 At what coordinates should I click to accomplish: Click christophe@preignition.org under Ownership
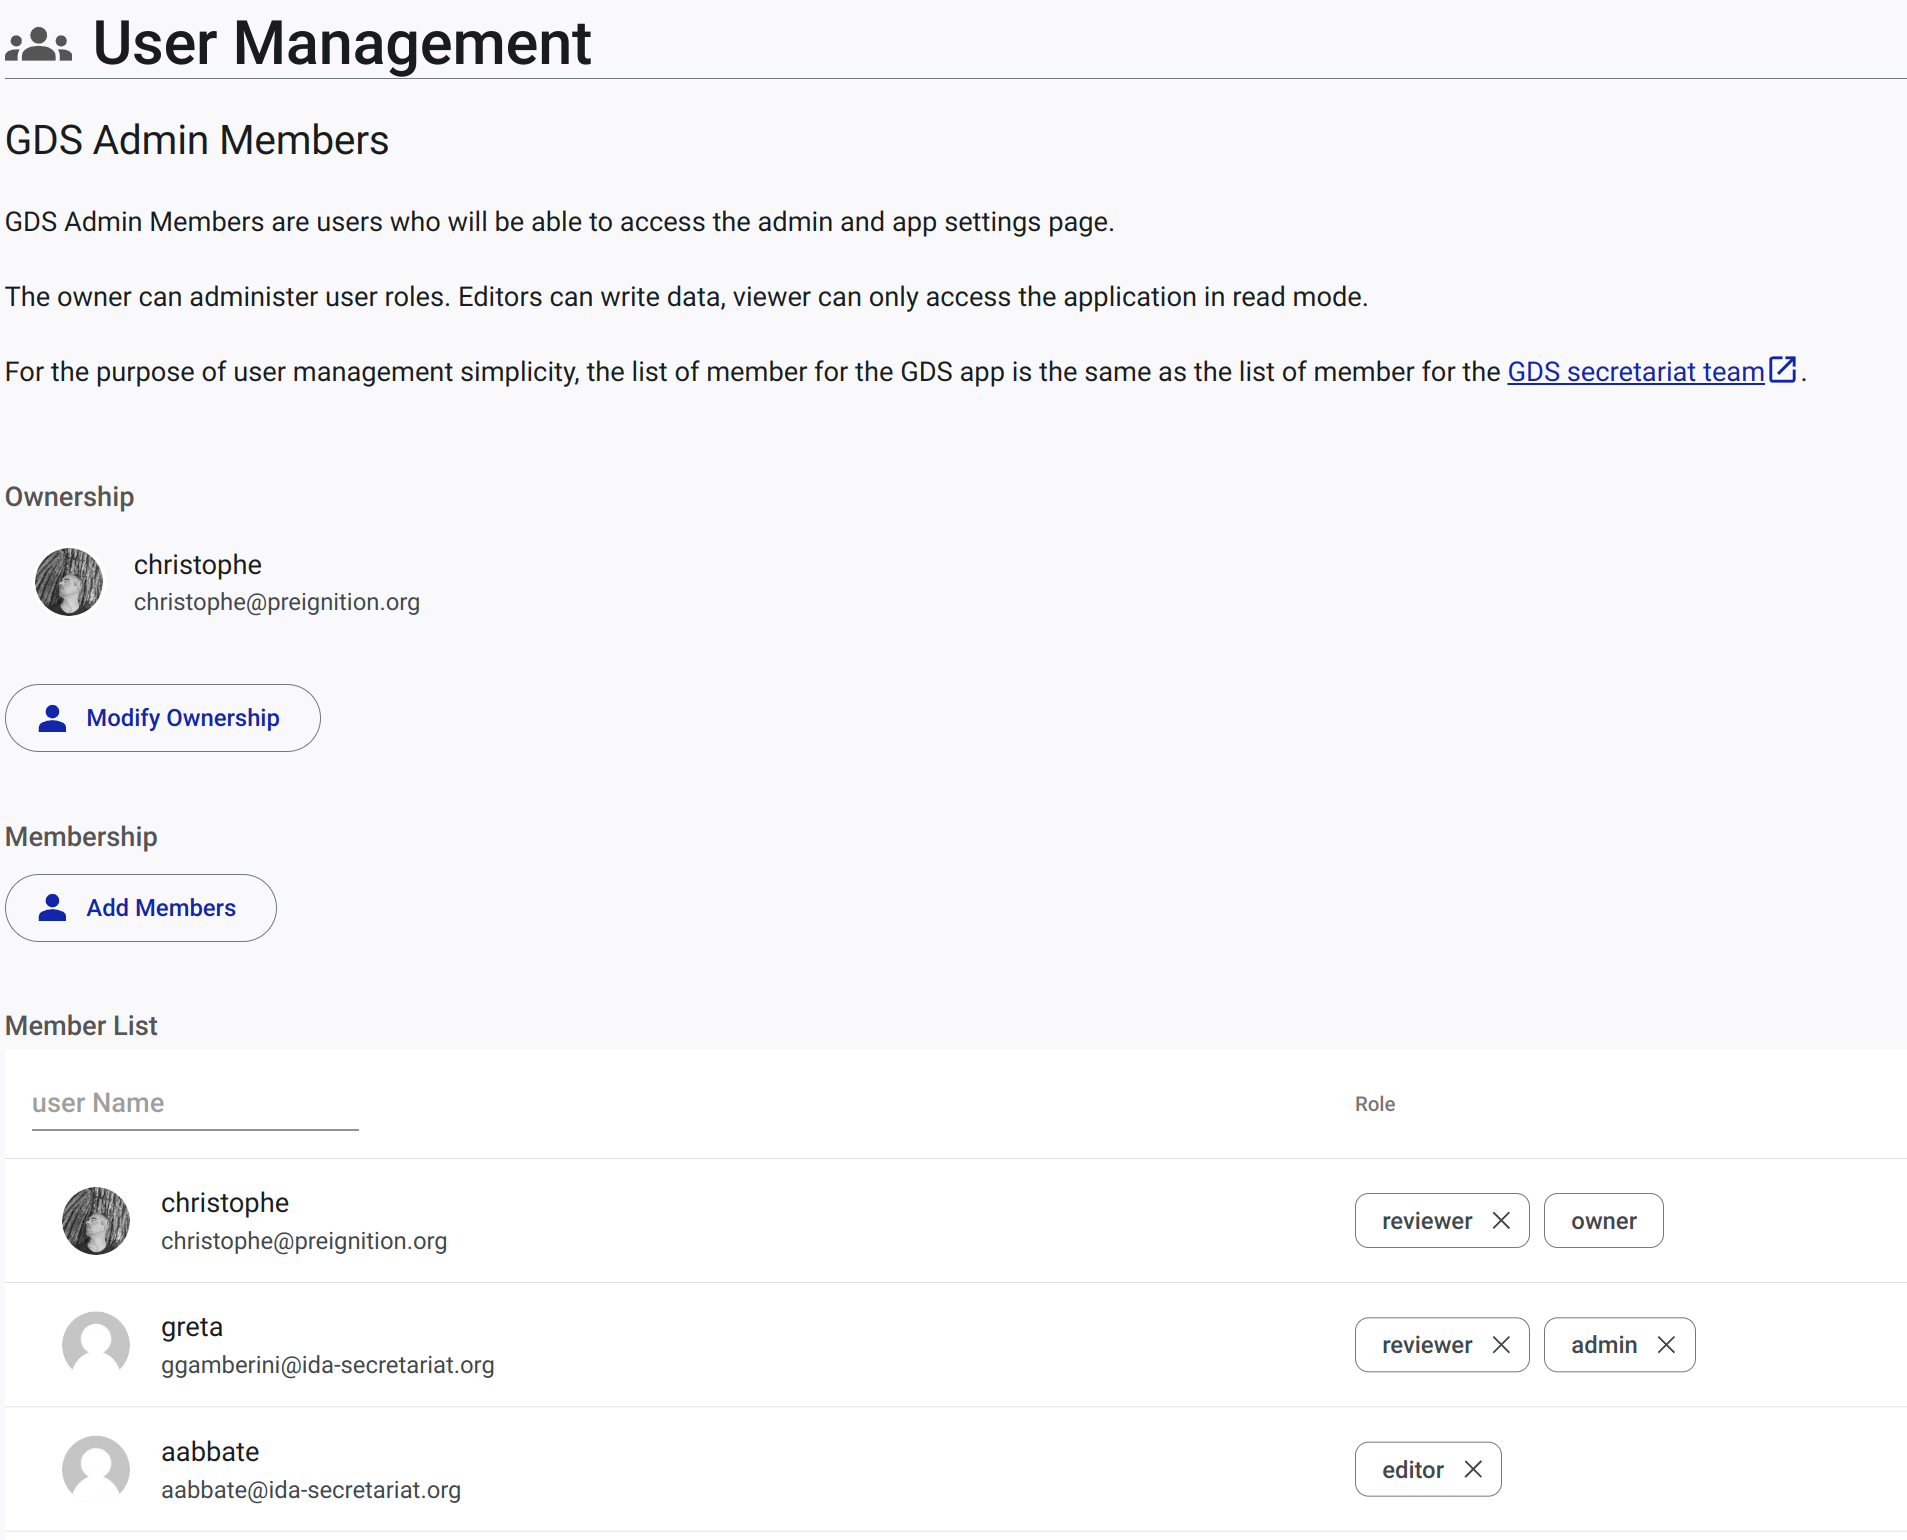click(277, 602)
